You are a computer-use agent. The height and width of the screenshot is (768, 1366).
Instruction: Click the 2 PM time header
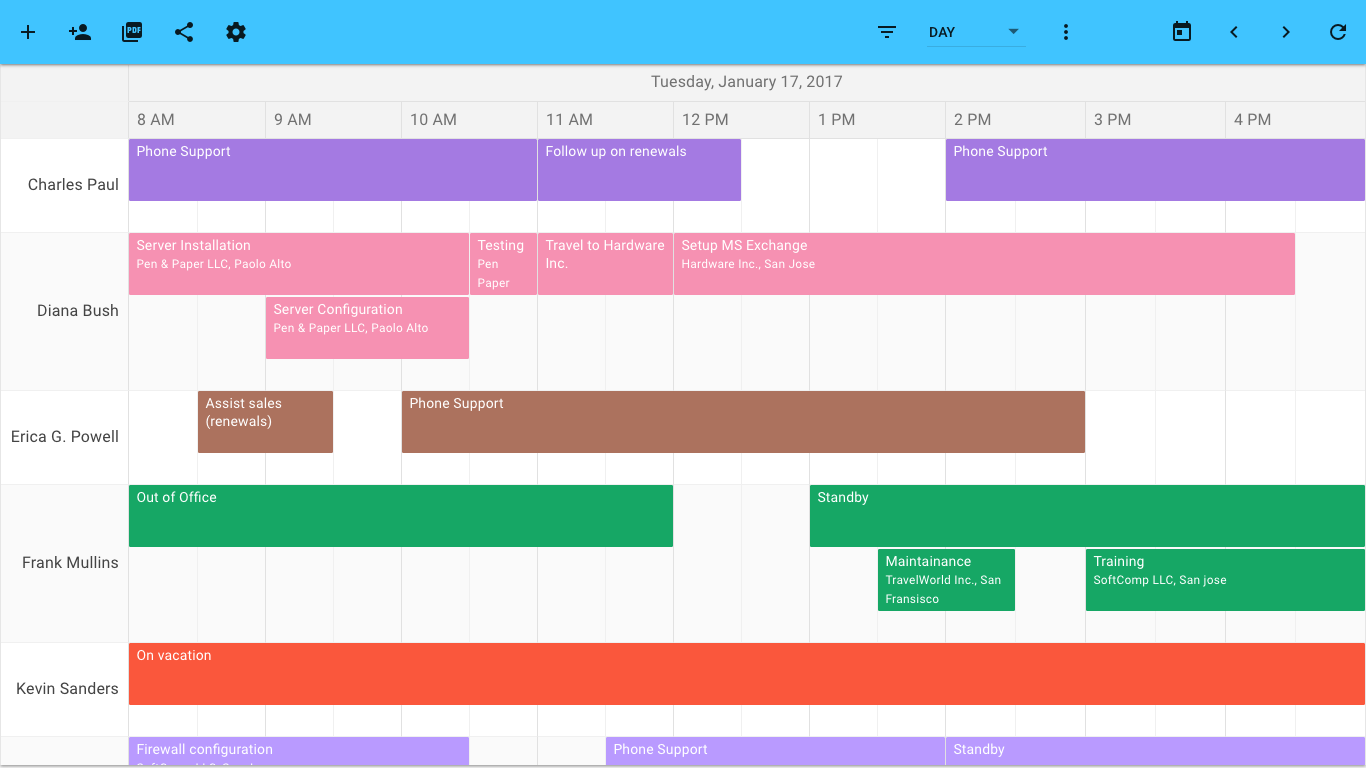click(1015, 120)
